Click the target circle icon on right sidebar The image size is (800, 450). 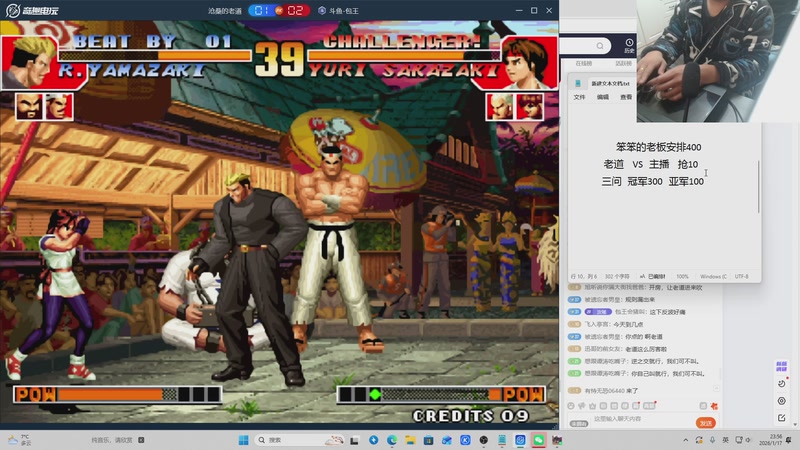(781, 401)
